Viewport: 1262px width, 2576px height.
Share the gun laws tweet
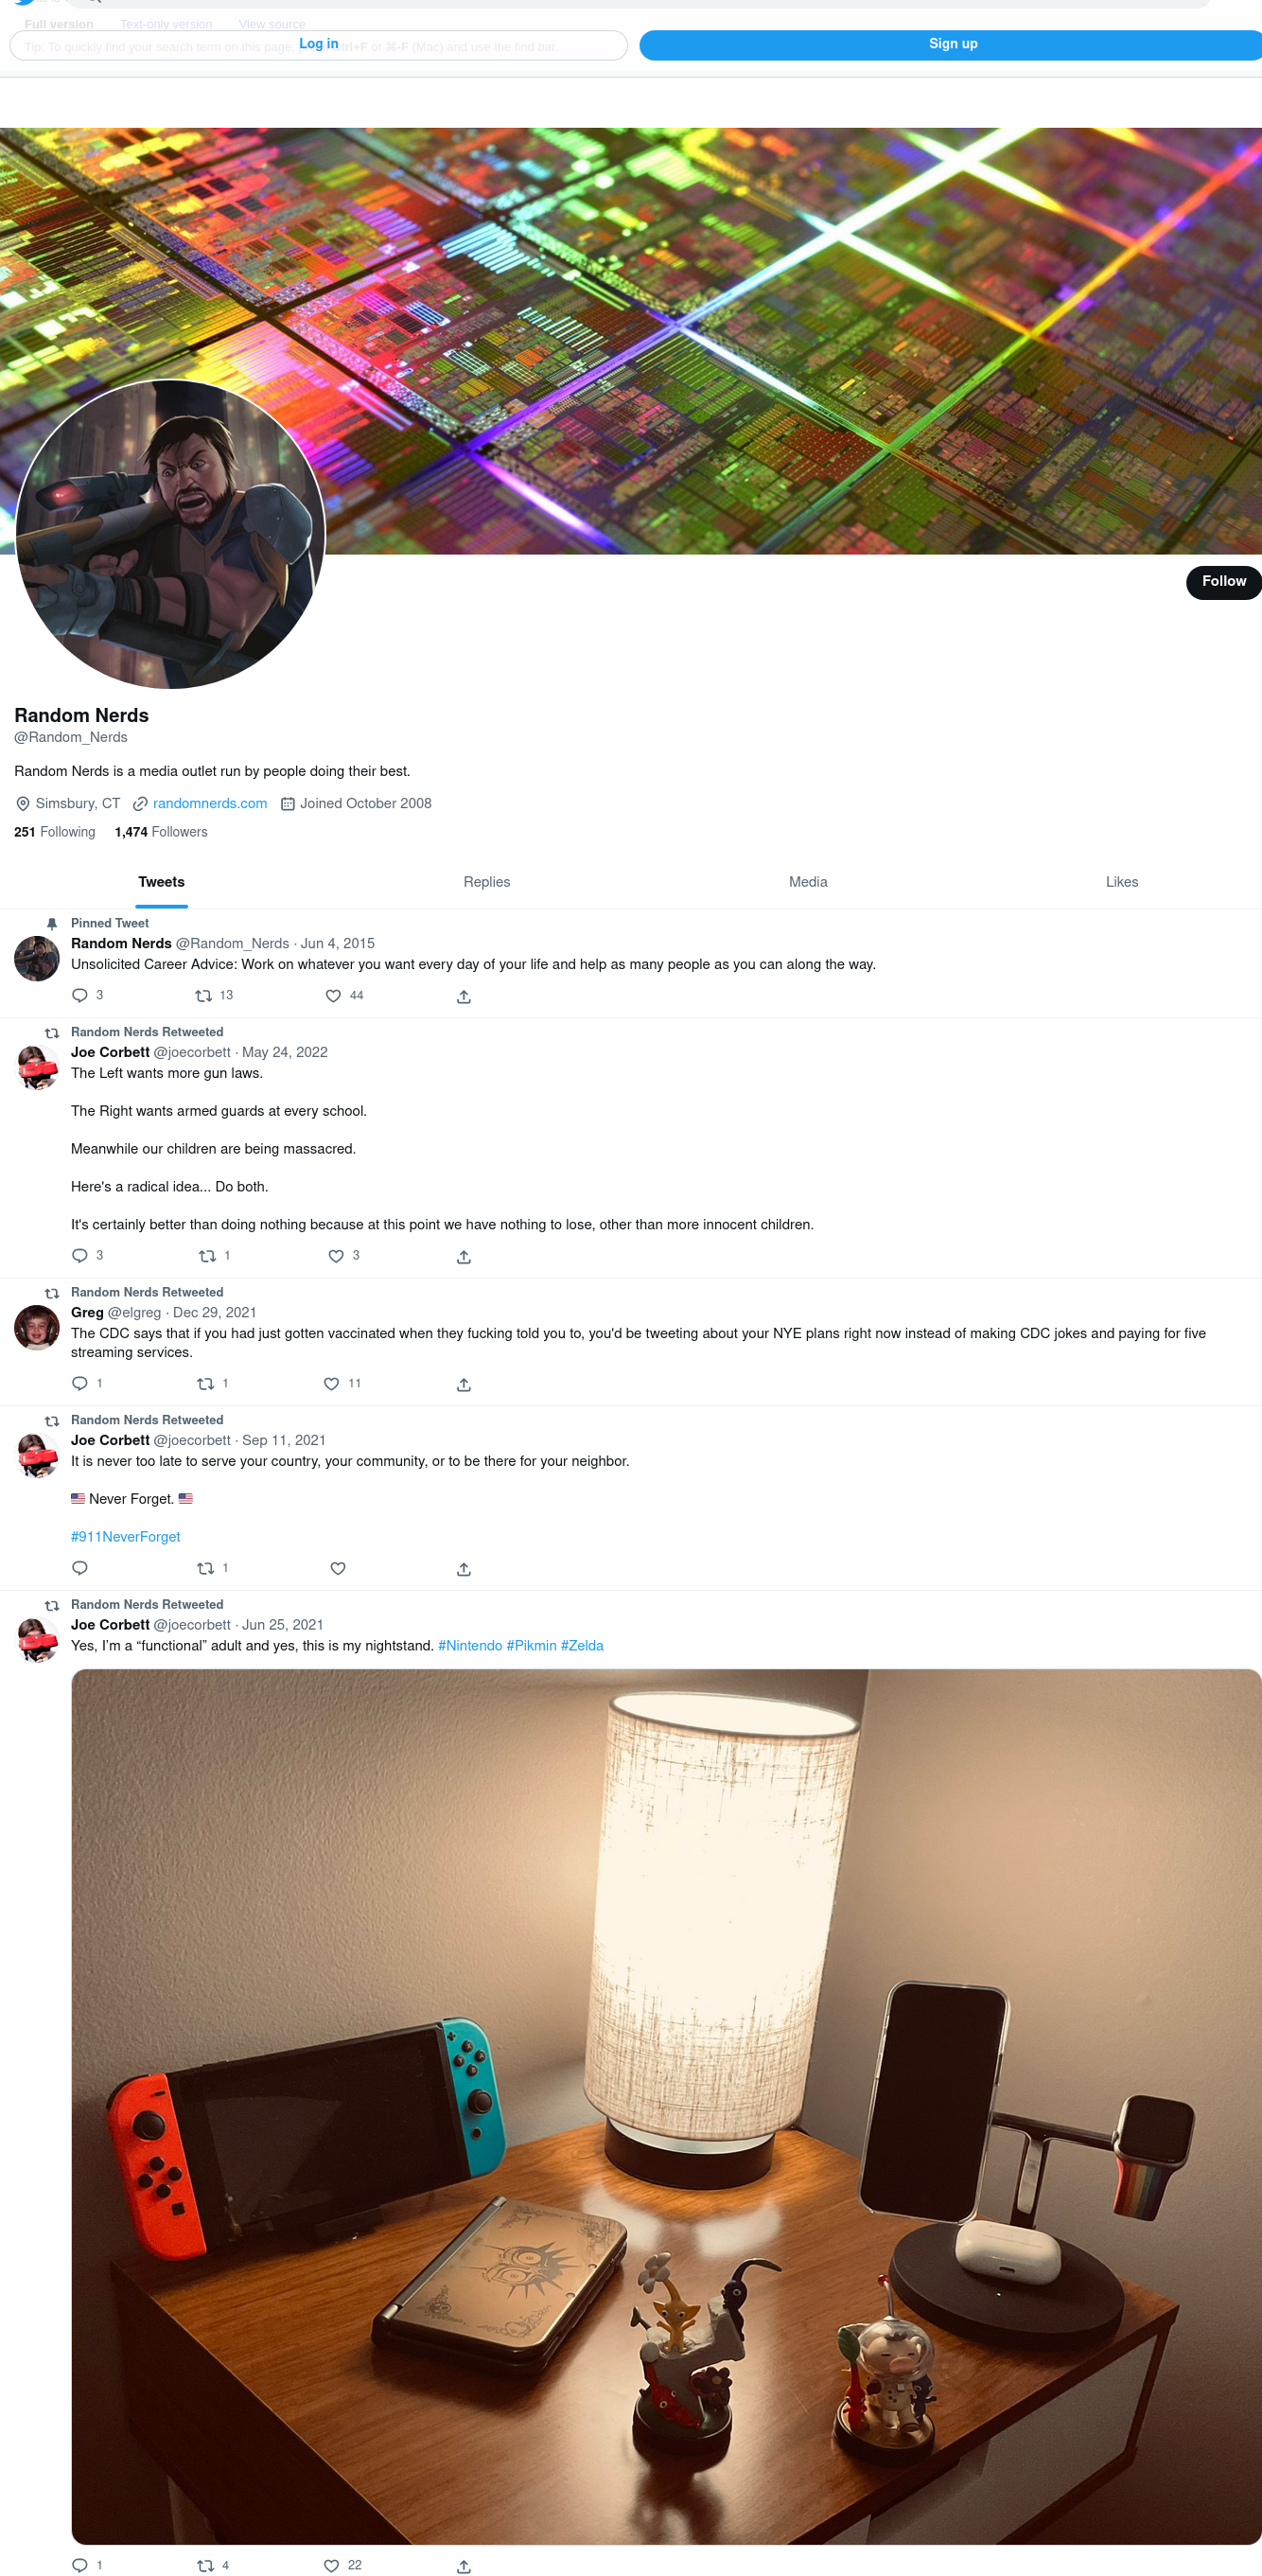point(463,1256)
